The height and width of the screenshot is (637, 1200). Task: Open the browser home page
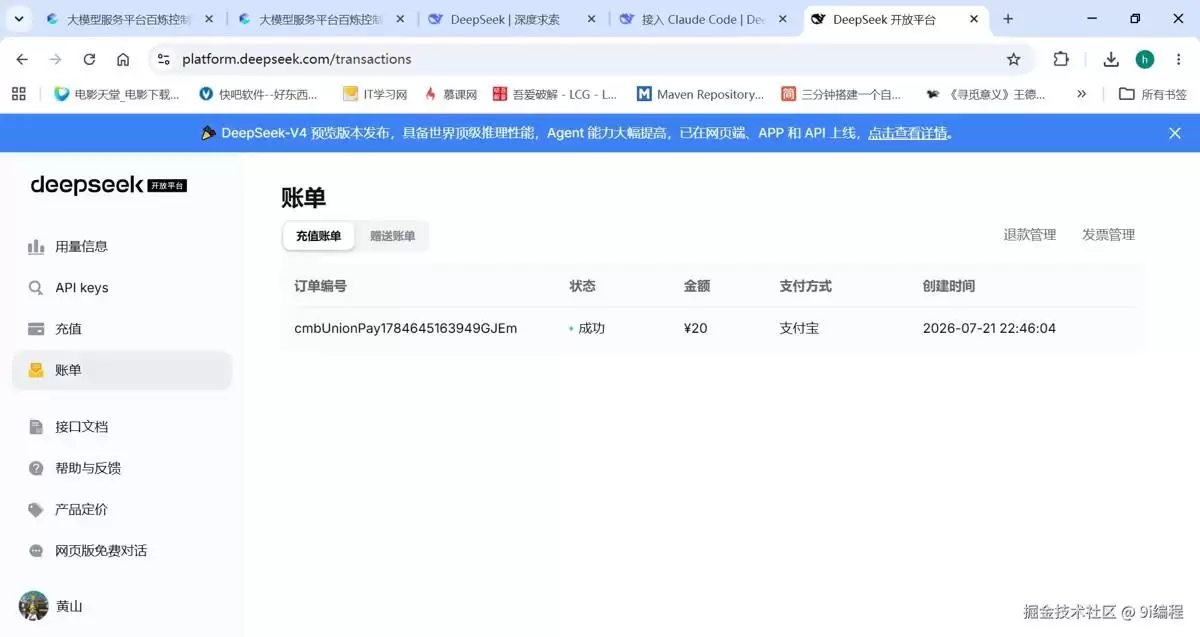(x=123, y=59)
